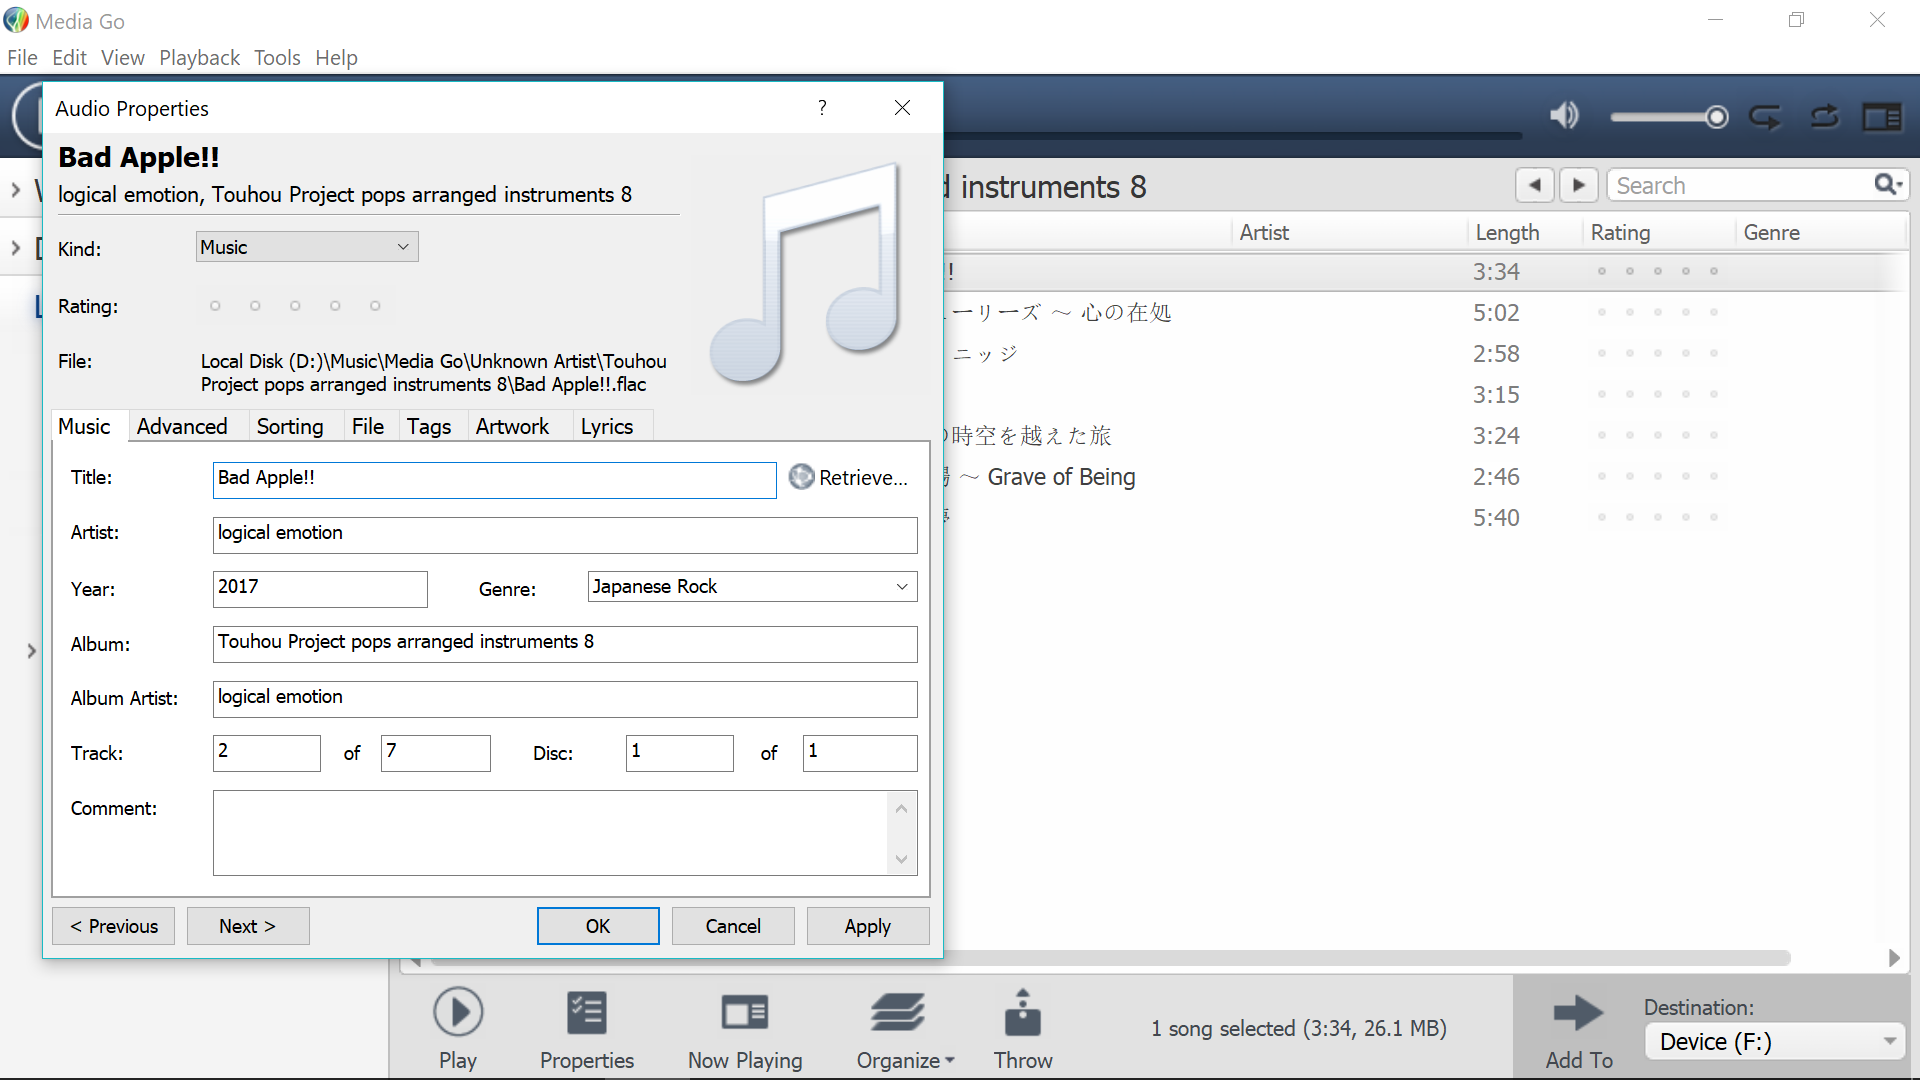Open the Playback menu
Viewport: 1920px width, 1080px height.
[x=199, y=58]
